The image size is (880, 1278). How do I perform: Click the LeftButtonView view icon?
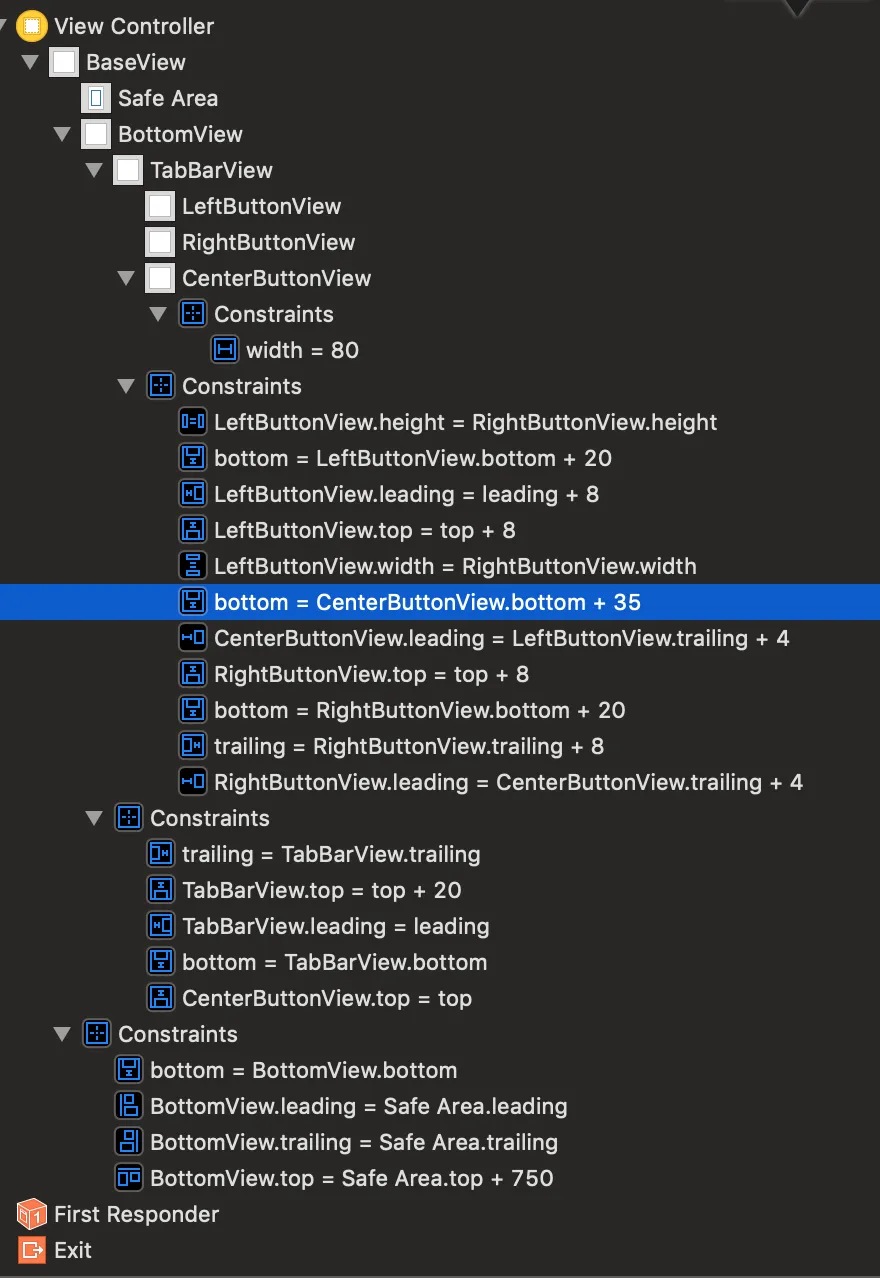point(160,206)
